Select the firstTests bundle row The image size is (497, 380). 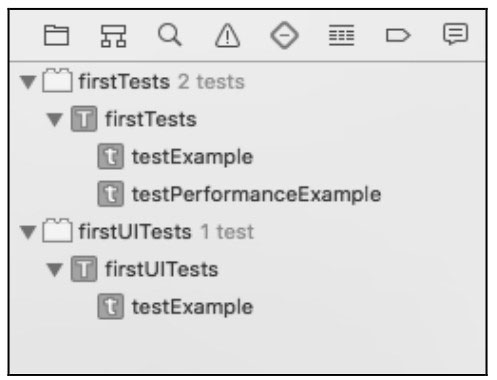248,82
